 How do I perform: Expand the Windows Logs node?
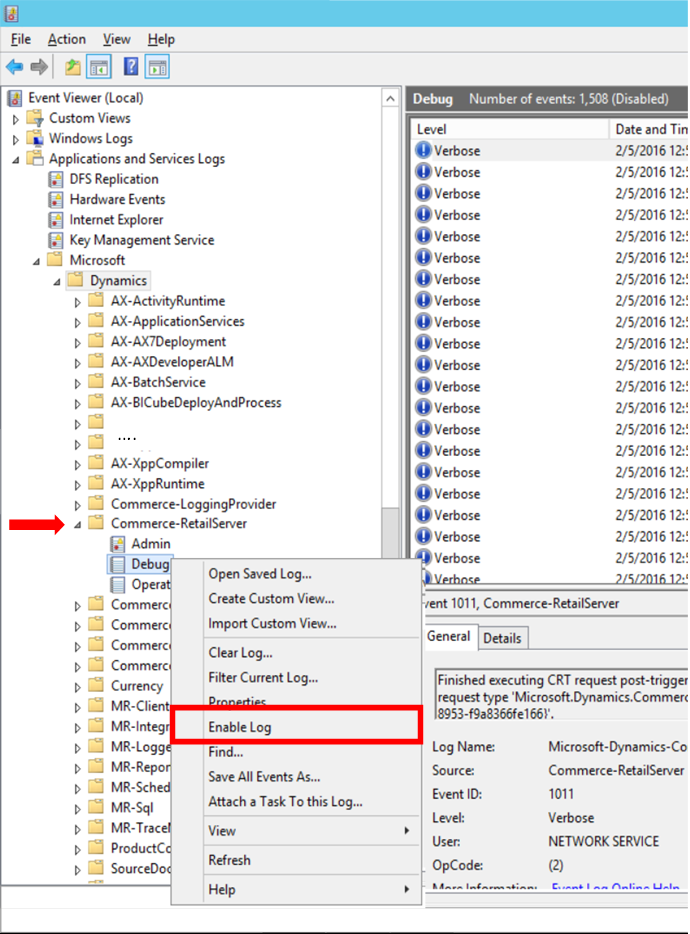tap(15, 140)
